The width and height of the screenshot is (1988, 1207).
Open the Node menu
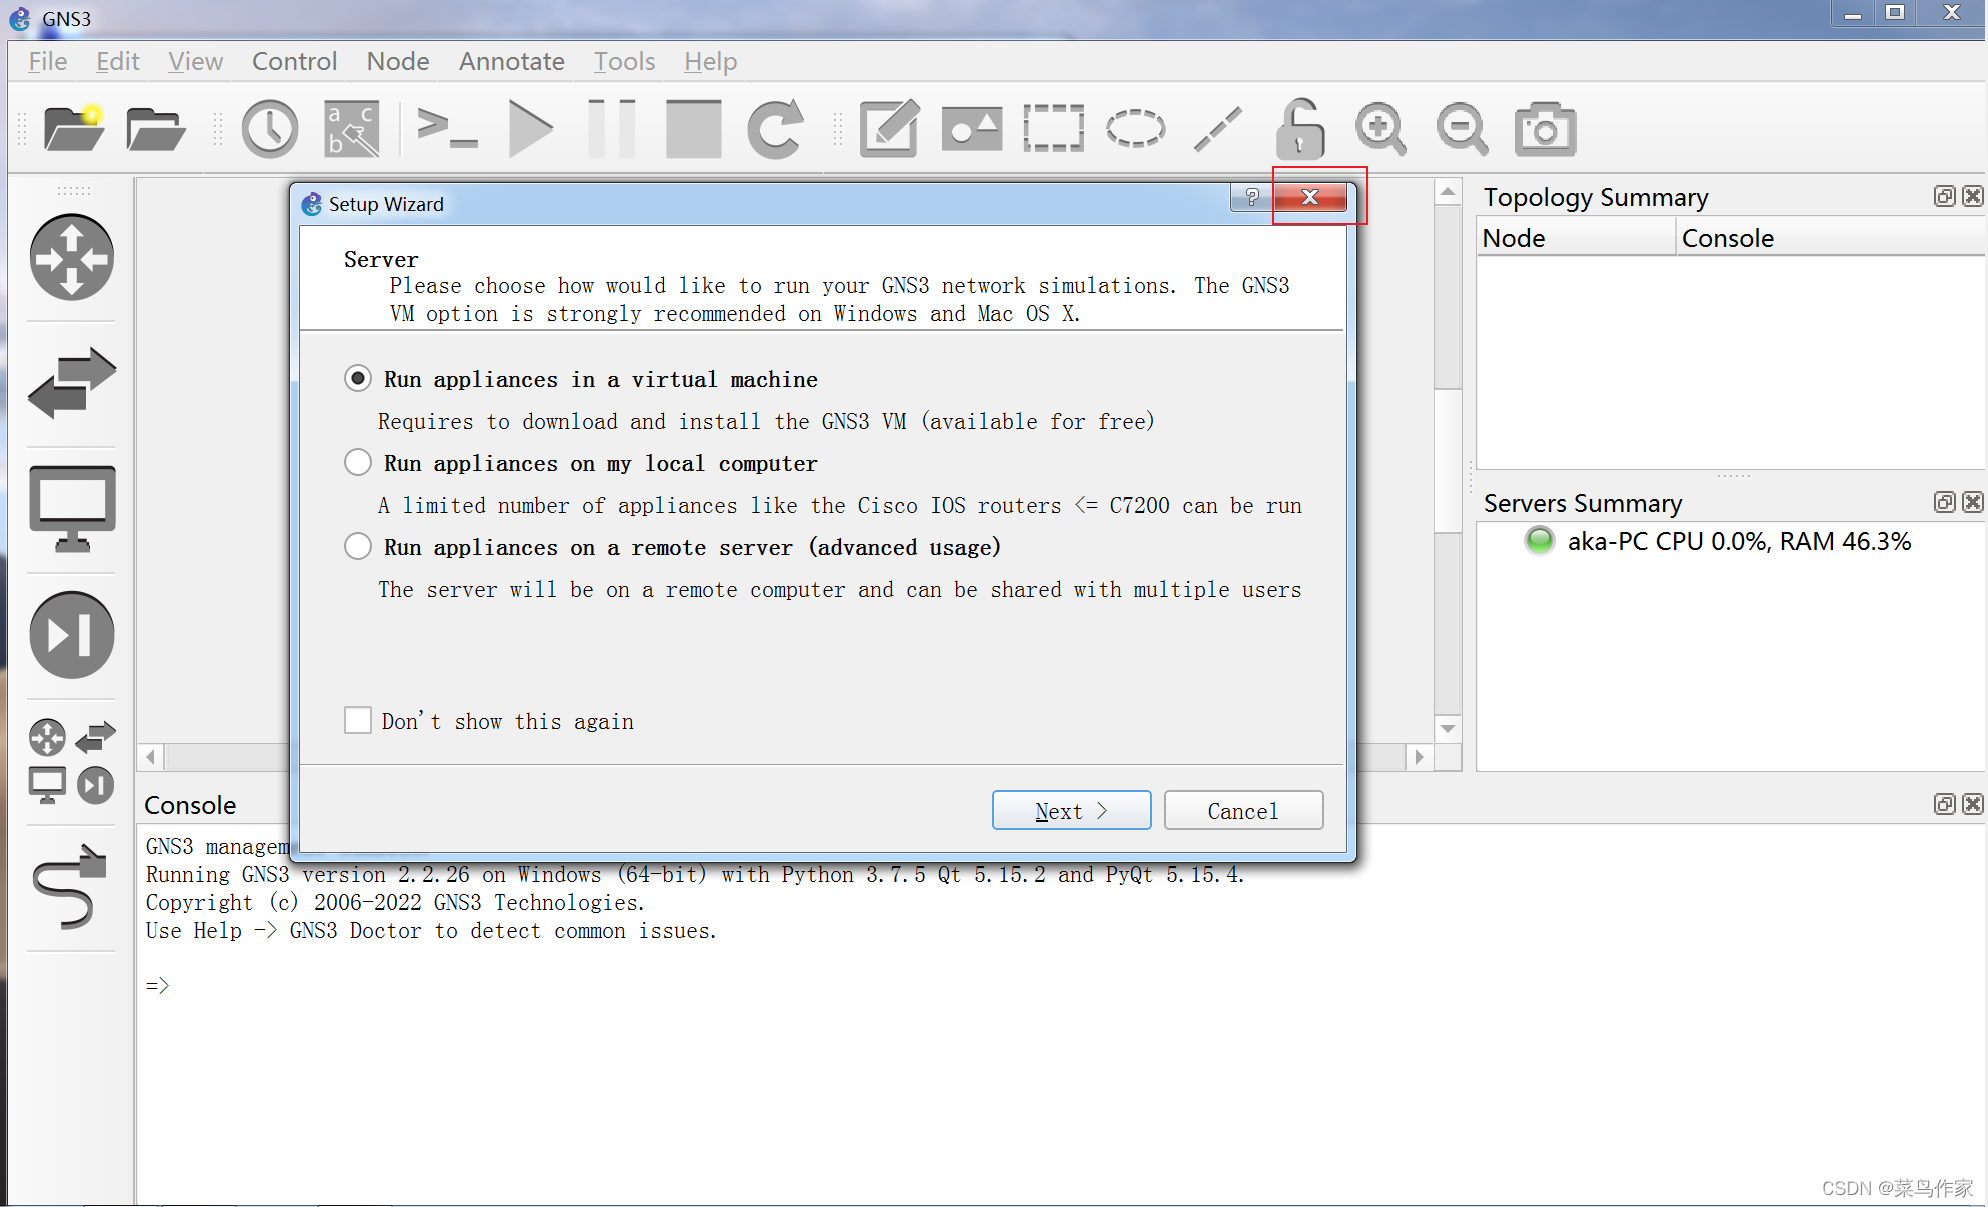[x=398, y=61]
